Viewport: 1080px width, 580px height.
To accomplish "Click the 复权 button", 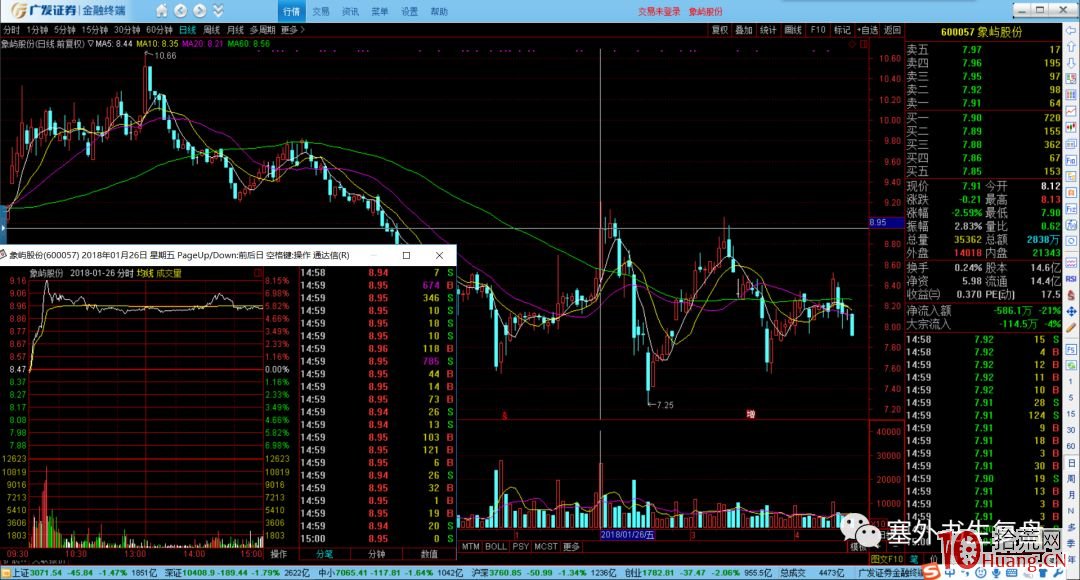I will tap(720, 30).
